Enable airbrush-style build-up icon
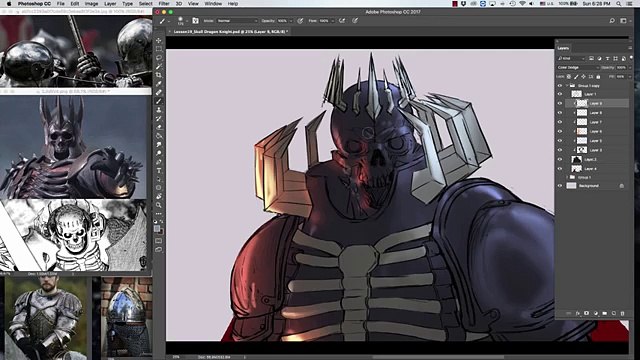The image size is (640, 360). coord(342,20)
